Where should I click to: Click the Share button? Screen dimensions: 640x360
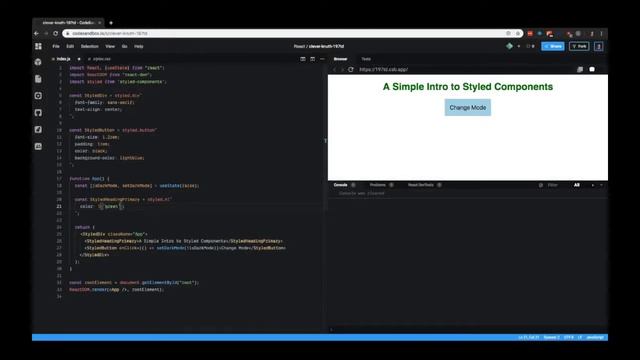point(553,47)
